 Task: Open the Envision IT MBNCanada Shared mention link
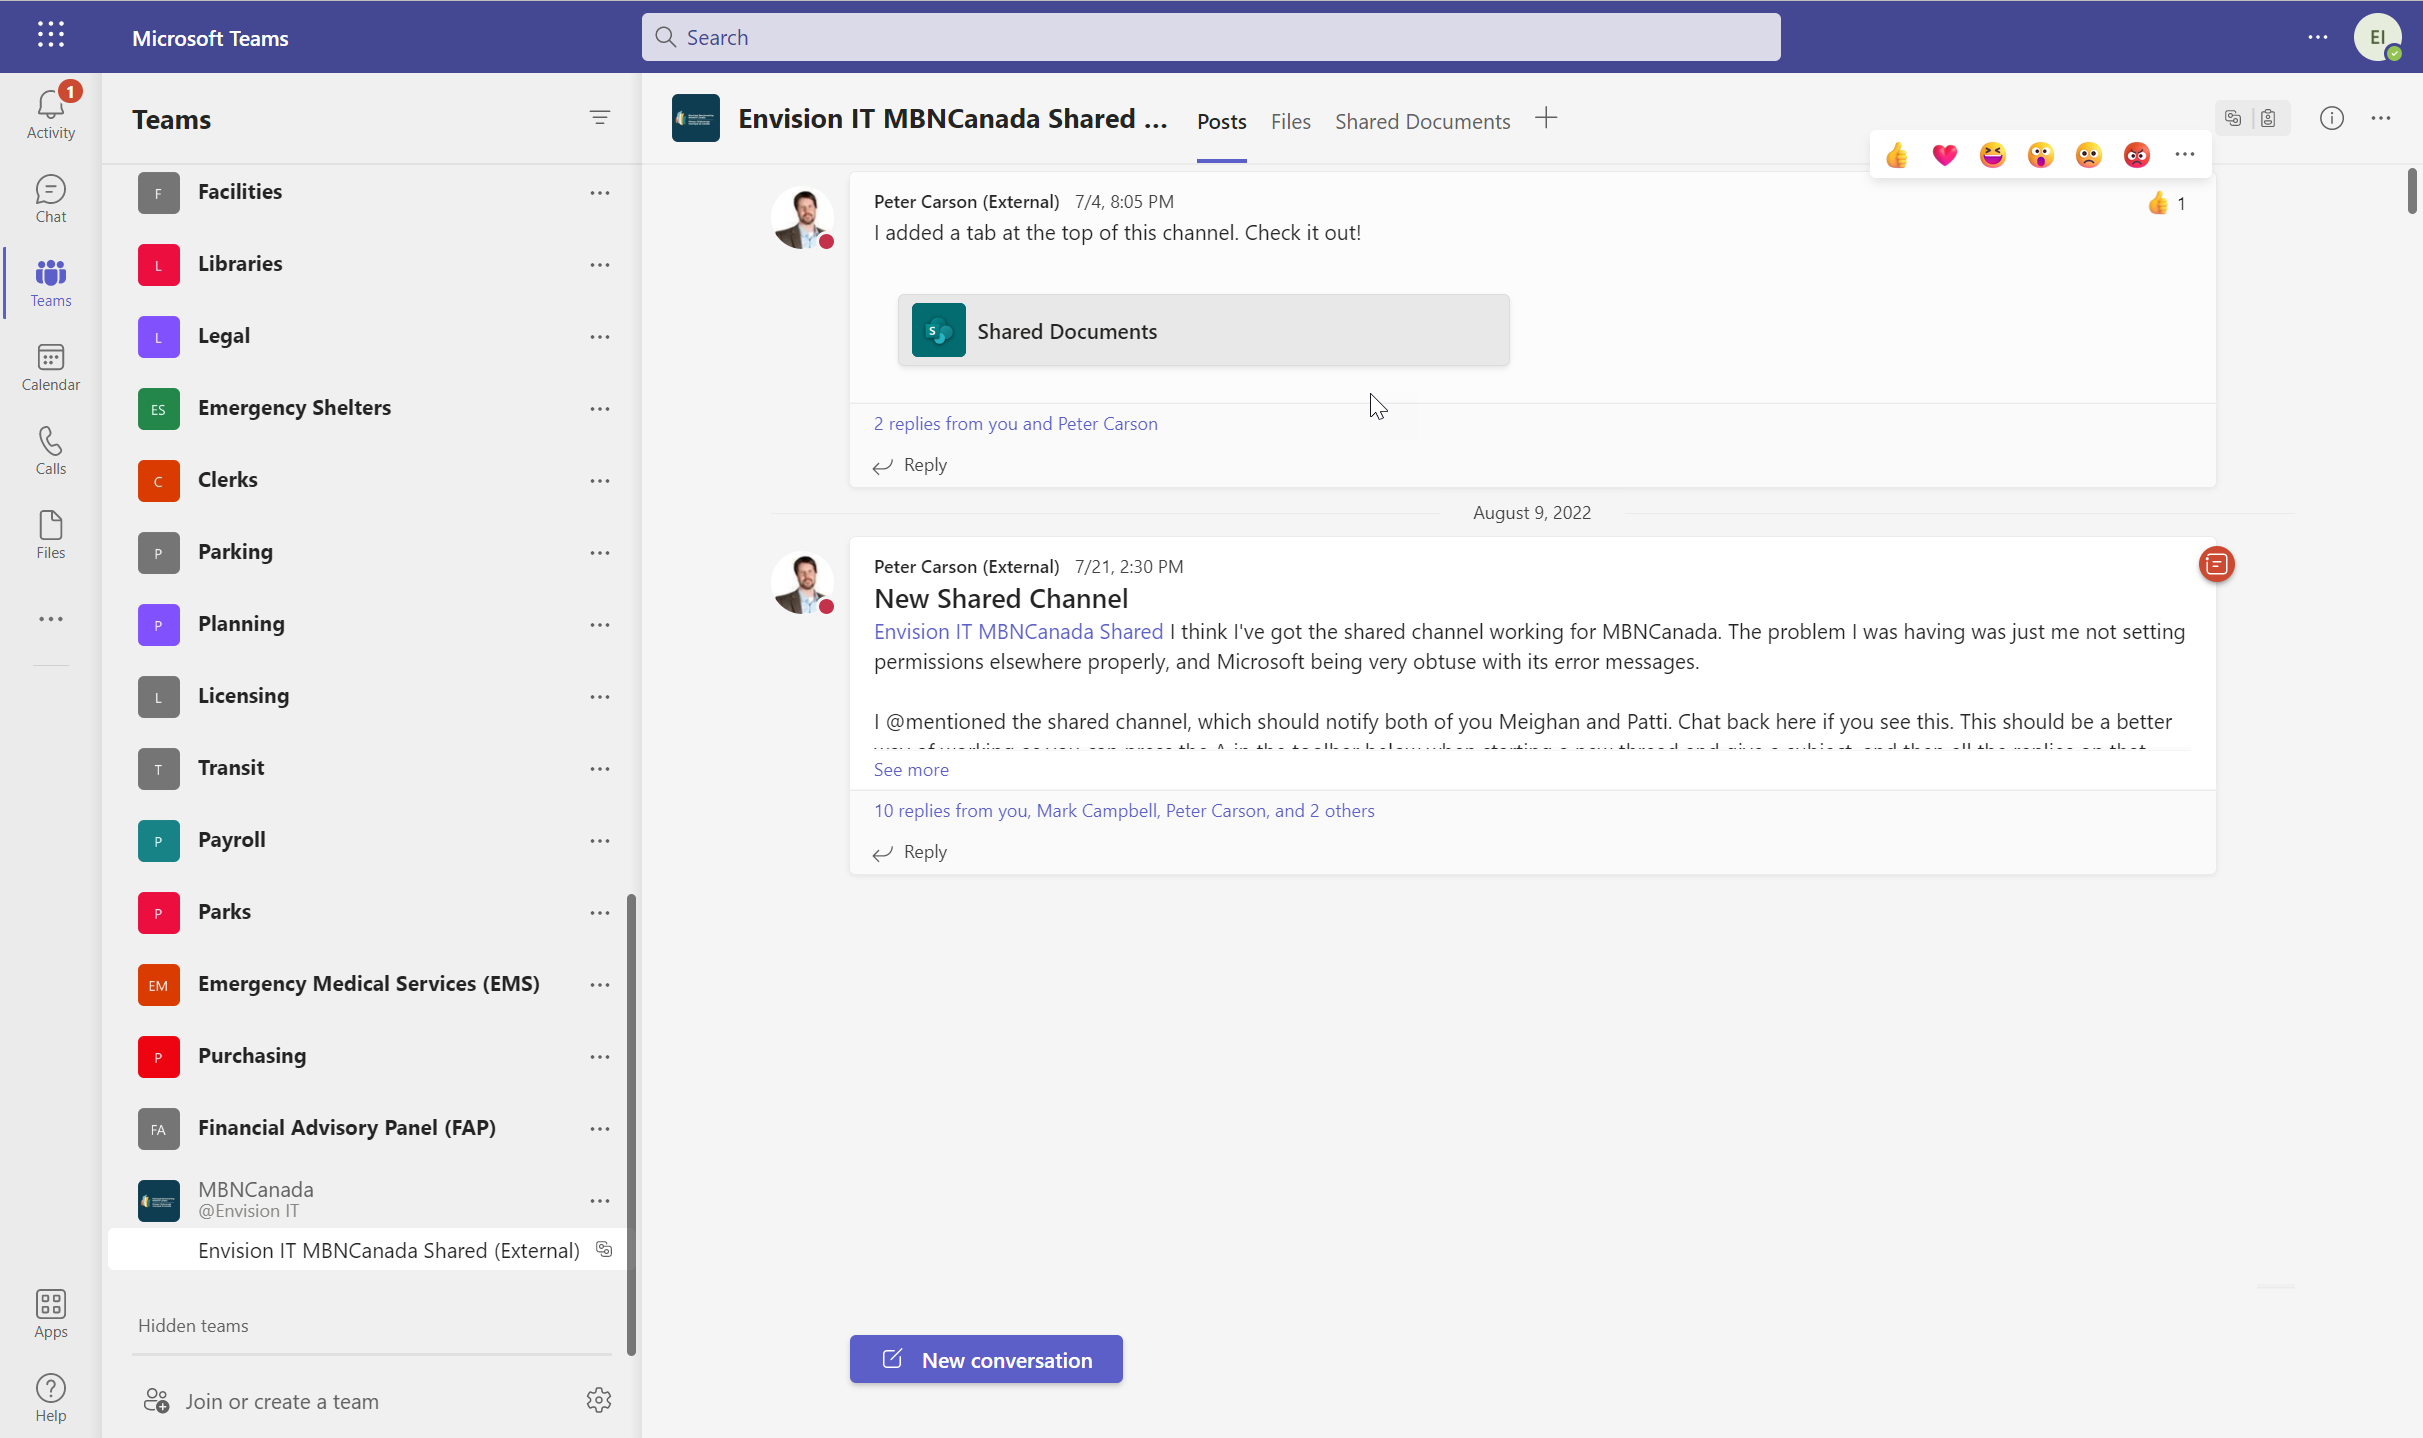[x=1018, y=631]
